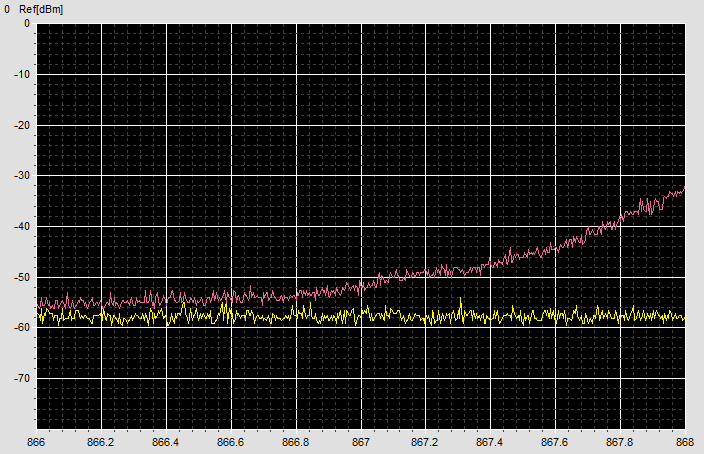Click the -60 dBm axis label
This screenshot has height=454, width=704.
tap(22, 328)
